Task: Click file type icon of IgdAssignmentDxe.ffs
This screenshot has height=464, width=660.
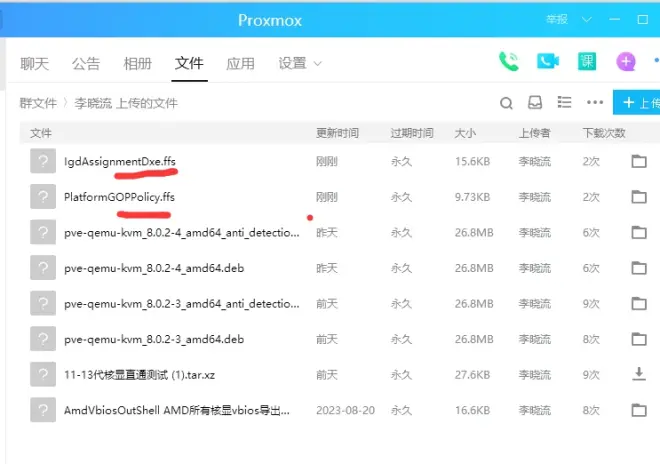Action: tap(43, 161)
